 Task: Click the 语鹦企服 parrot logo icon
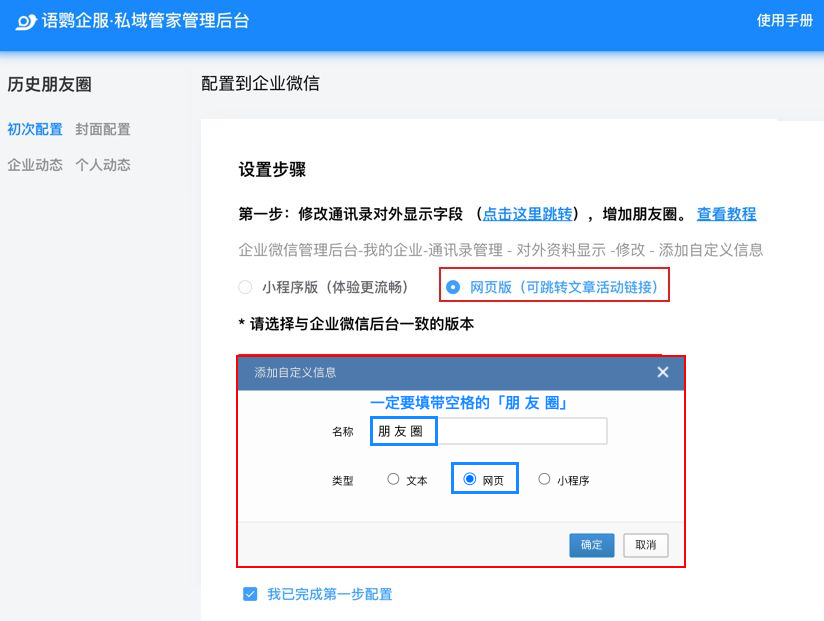click(26, 21)
